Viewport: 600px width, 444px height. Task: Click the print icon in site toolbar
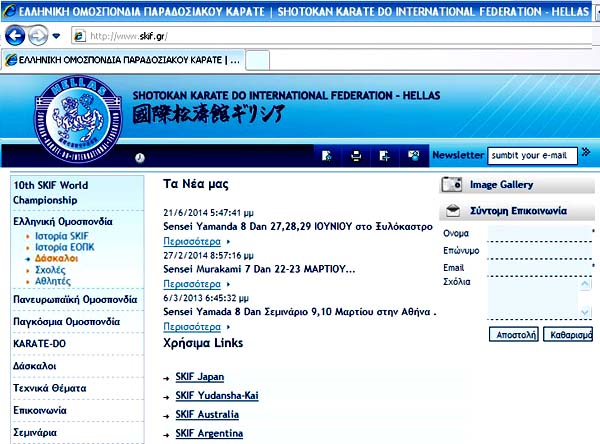click(355, 155)
